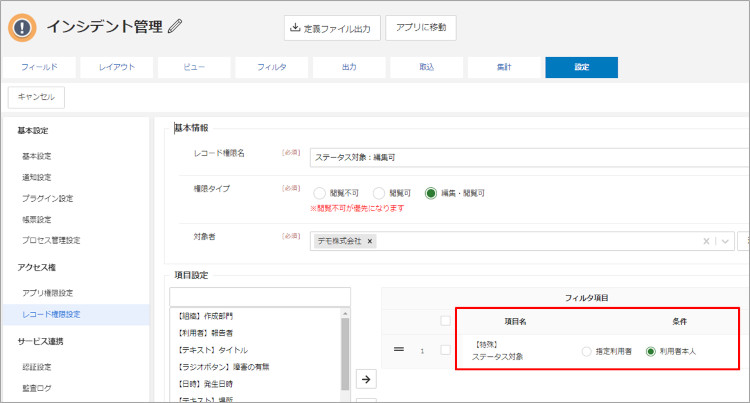Select the 閲覧可 radio button
The width and height of the screenshot is (750, 403).
click(379, 193)
